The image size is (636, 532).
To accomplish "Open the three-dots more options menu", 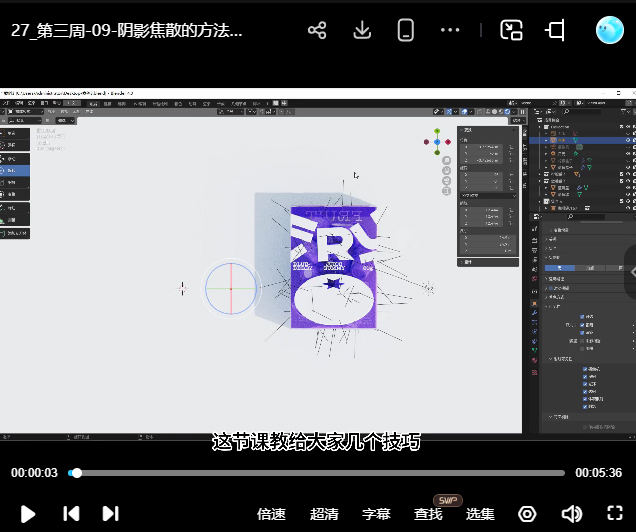I will [450, 30].
